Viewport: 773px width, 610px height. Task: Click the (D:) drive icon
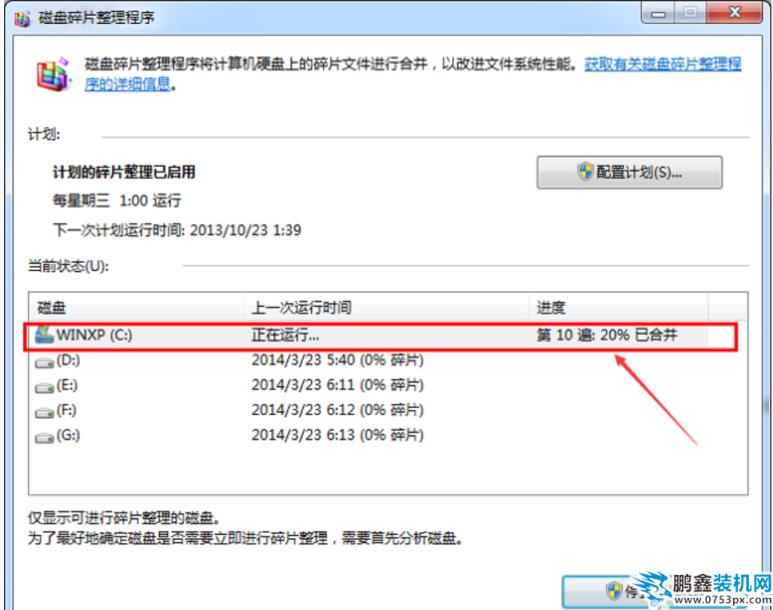[x=44, y=363]
